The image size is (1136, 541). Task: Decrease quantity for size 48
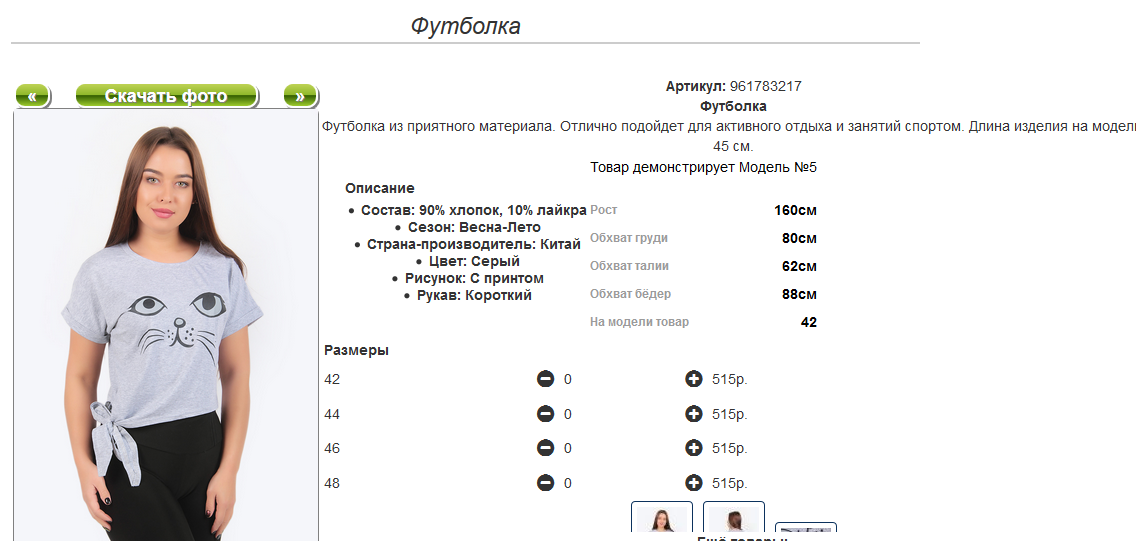(x=546, y=483)
